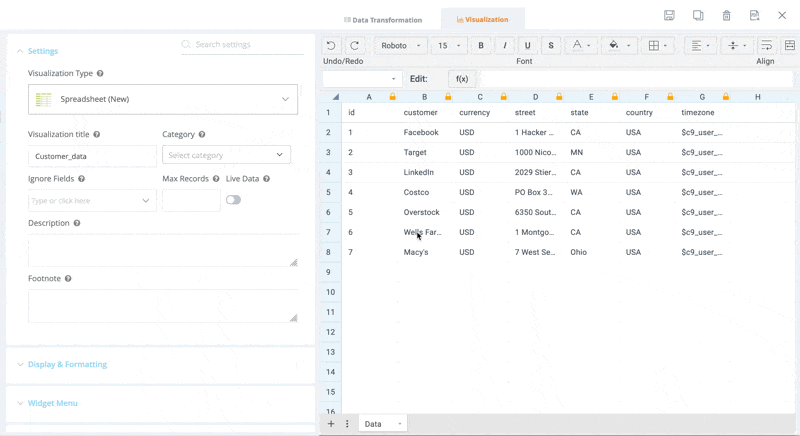
Task: Add a new sheet with plus button
Action: (331, 424)
